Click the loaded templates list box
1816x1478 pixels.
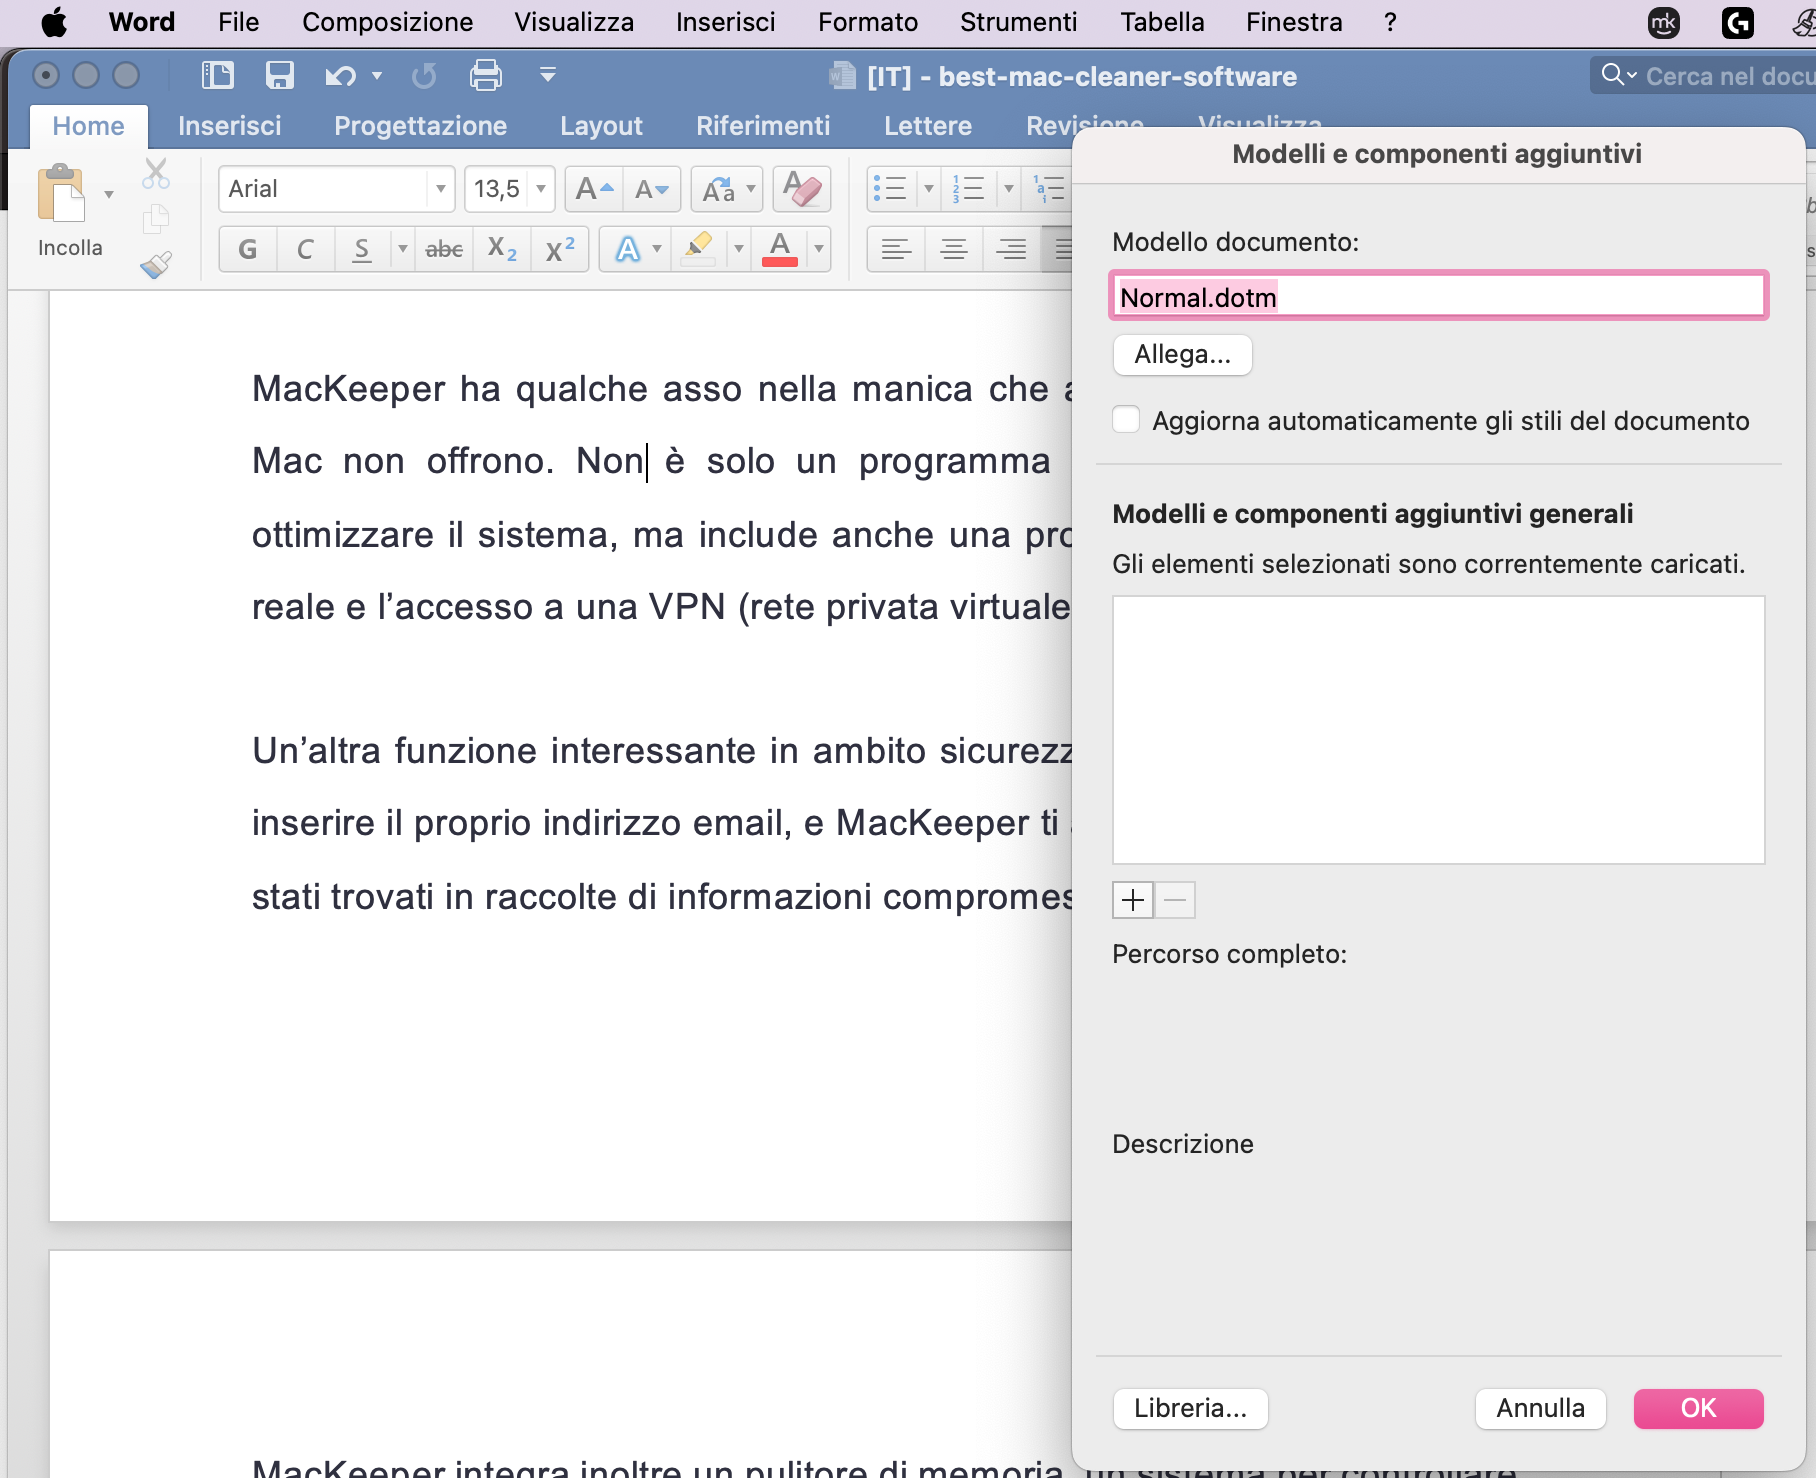[1439, 730]
